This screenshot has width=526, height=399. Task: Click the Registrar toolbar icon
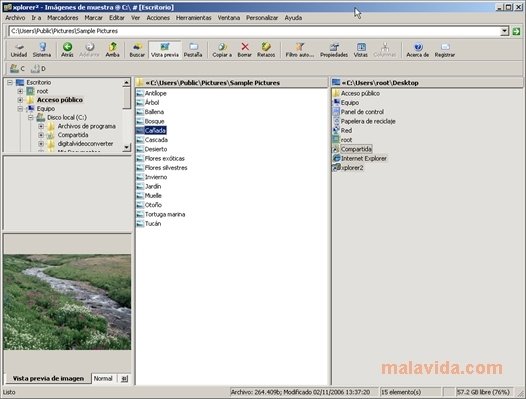[x=444, y=50]
